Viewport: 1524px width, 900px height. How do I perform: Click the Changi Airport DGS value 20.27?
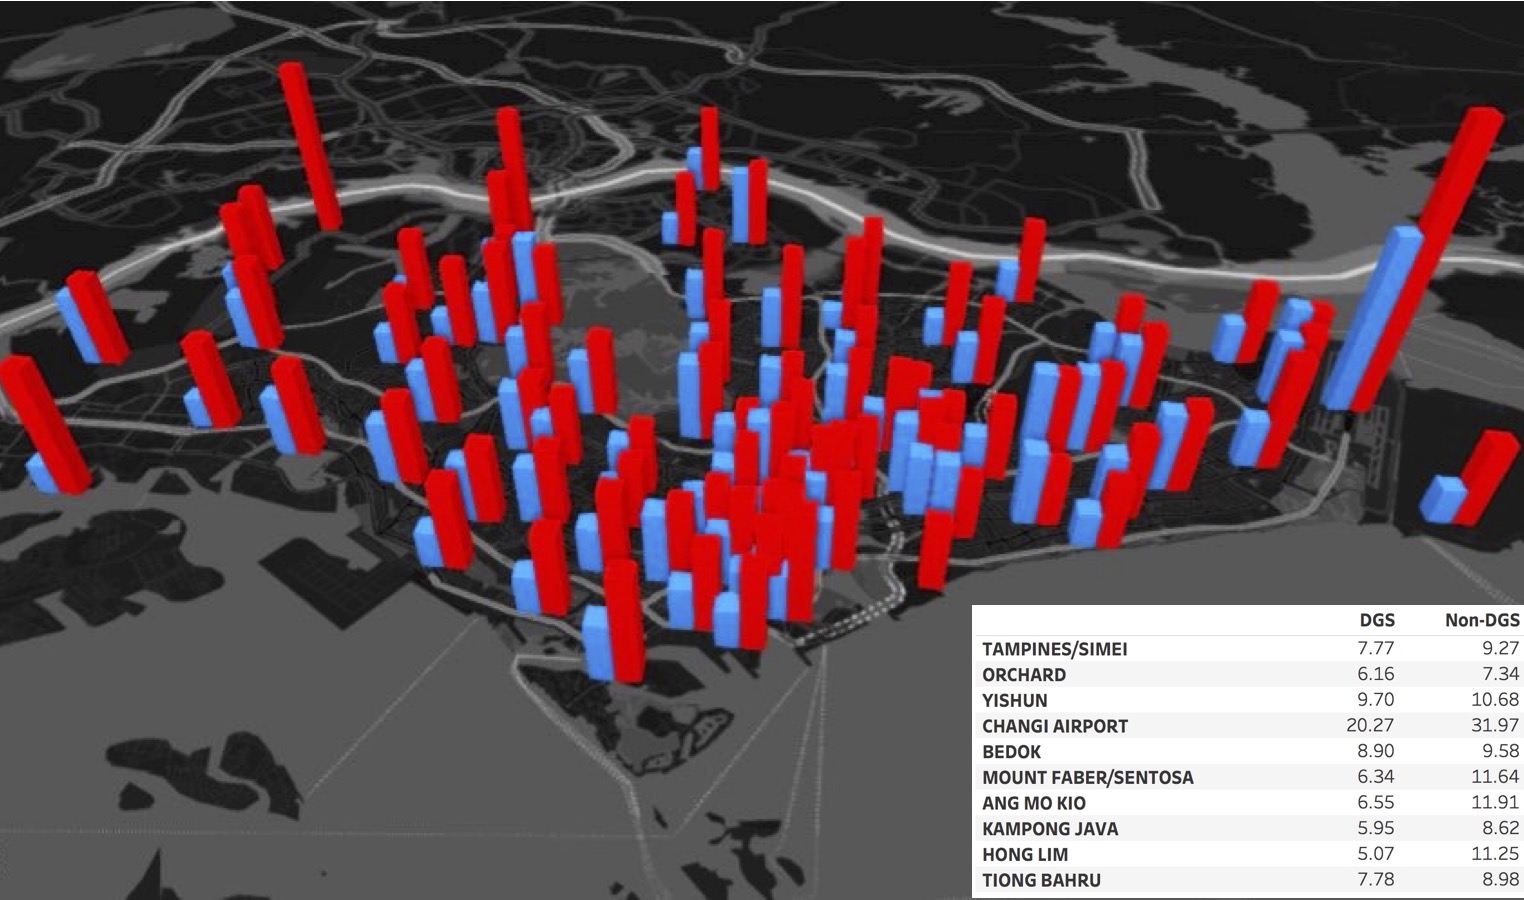point(1372,726)
